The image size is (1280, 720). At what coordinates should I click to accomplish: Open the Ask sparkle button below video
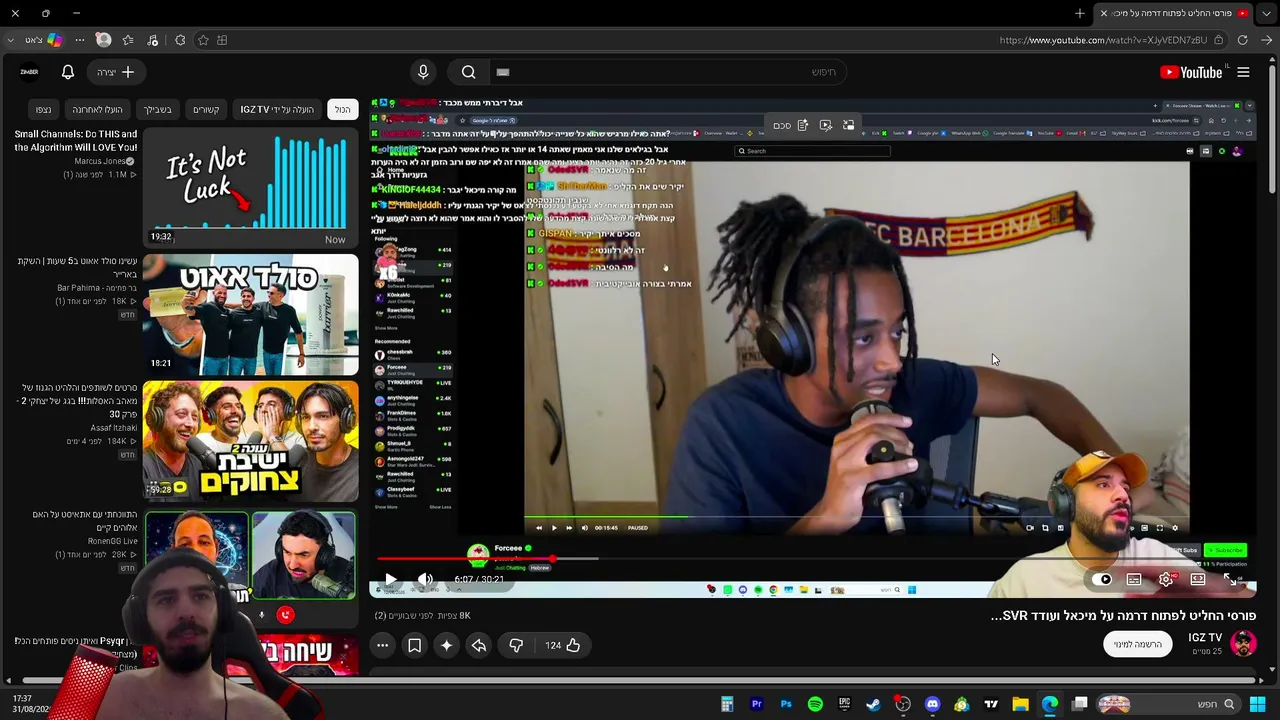447,646
